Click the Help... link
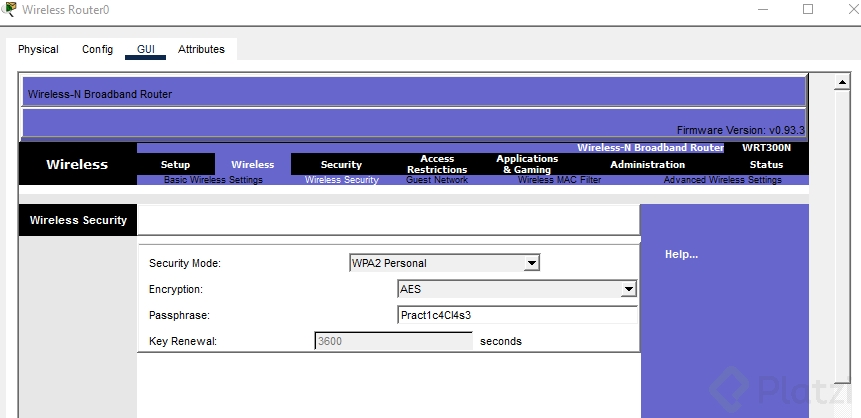This screenshot has height=418, width=861. pos(681,254)
